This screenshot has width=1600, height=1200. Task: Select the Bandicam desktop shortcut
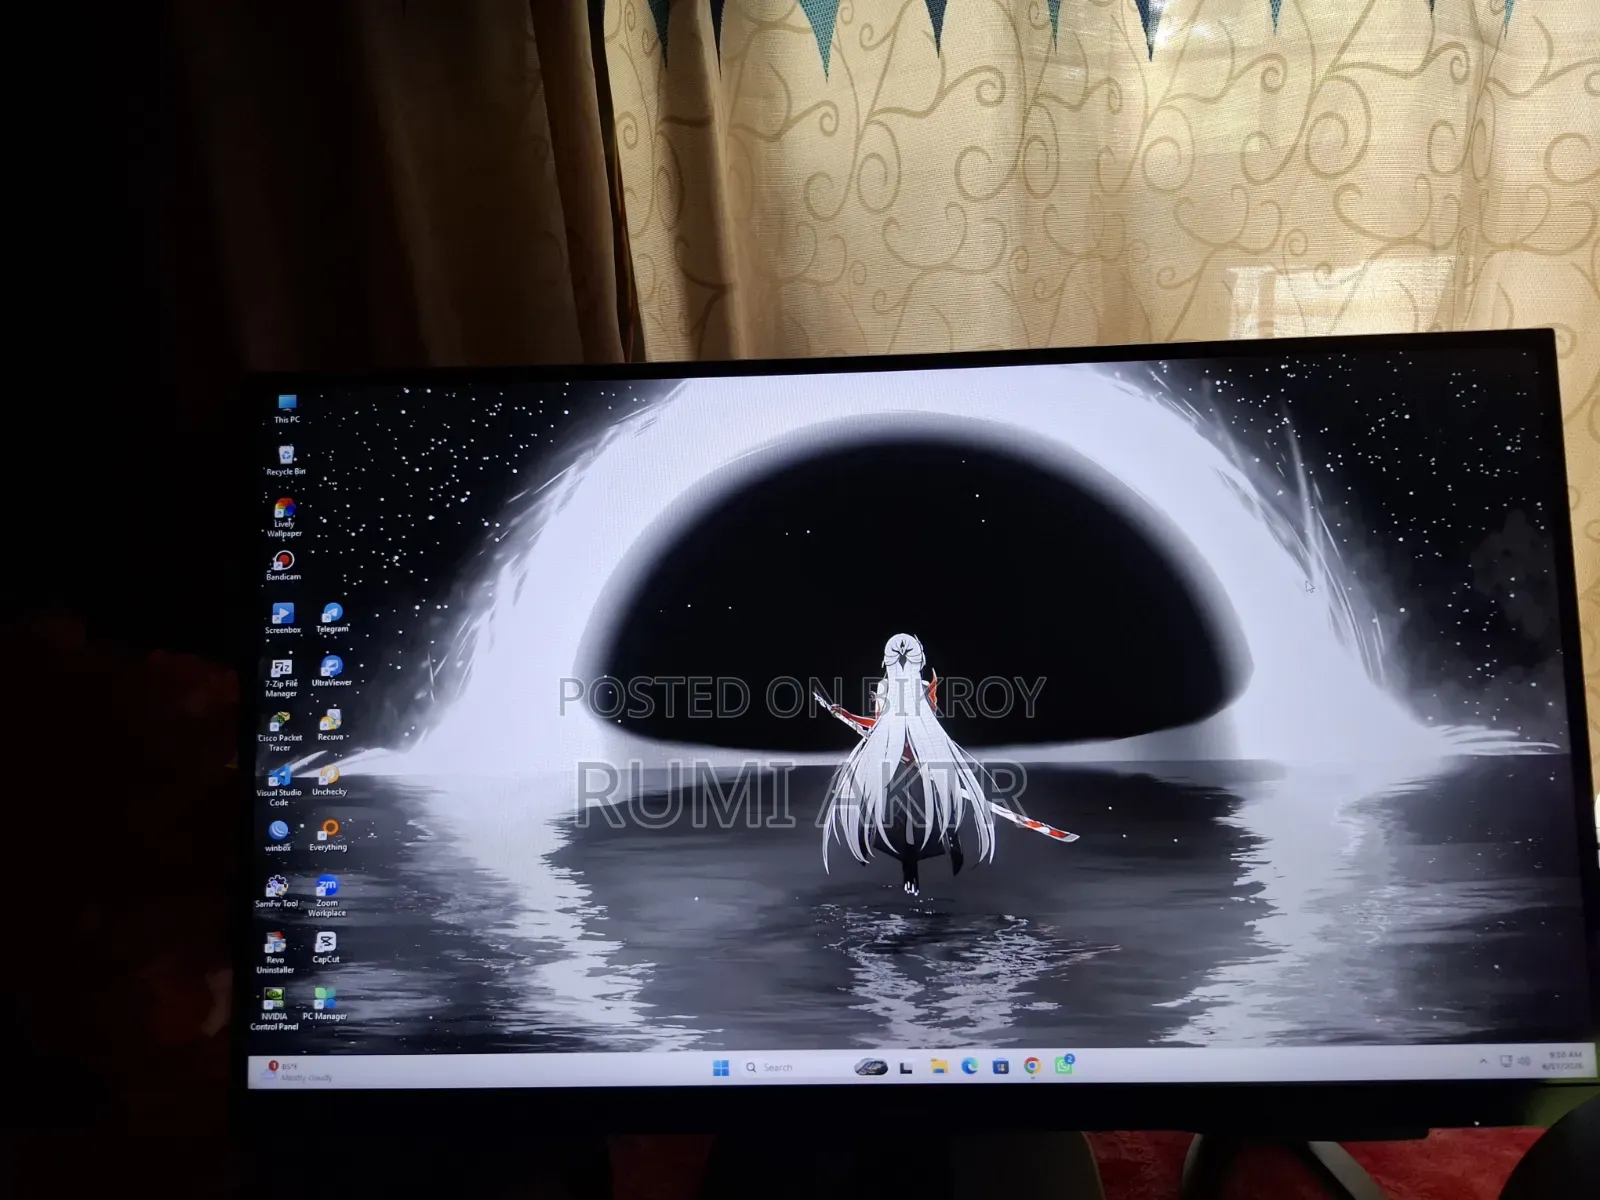283,566
